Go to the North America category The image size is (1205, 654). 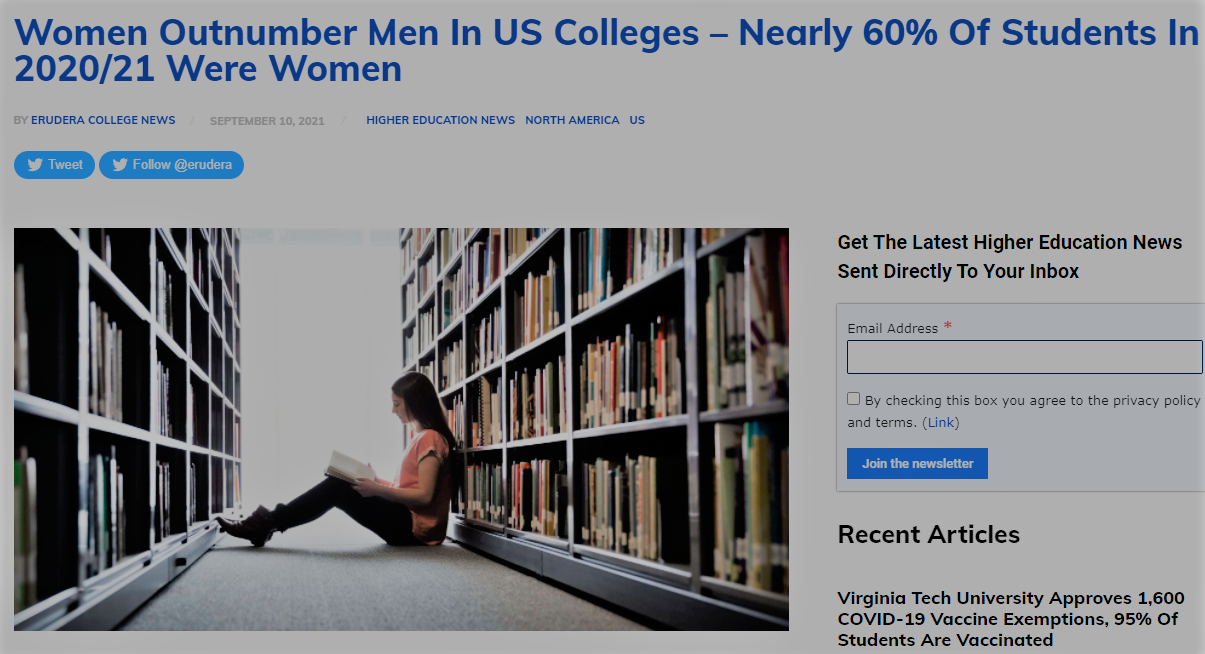click(x=572, y=120)
